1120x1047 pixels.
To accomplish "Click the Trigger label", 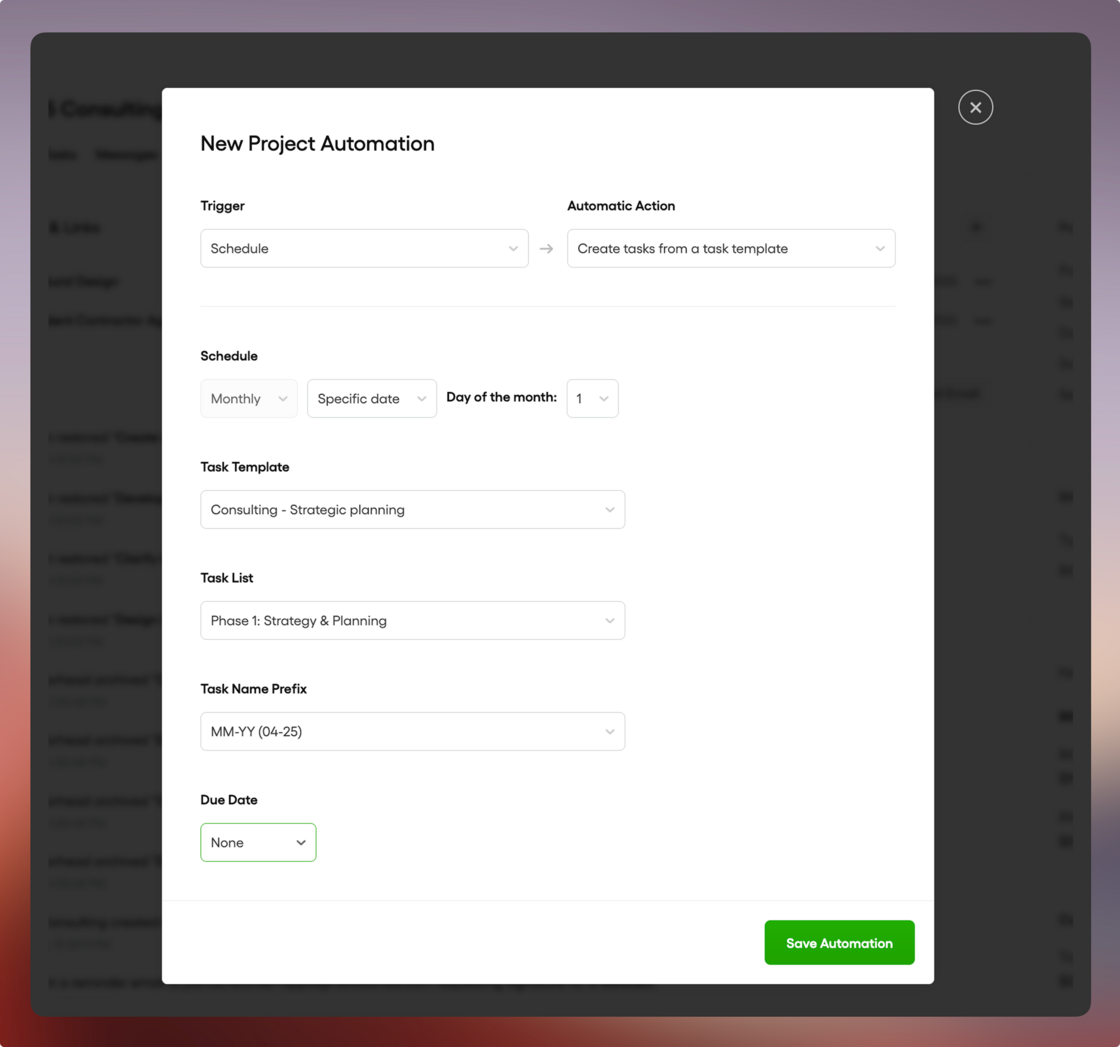I will [222, 206].
